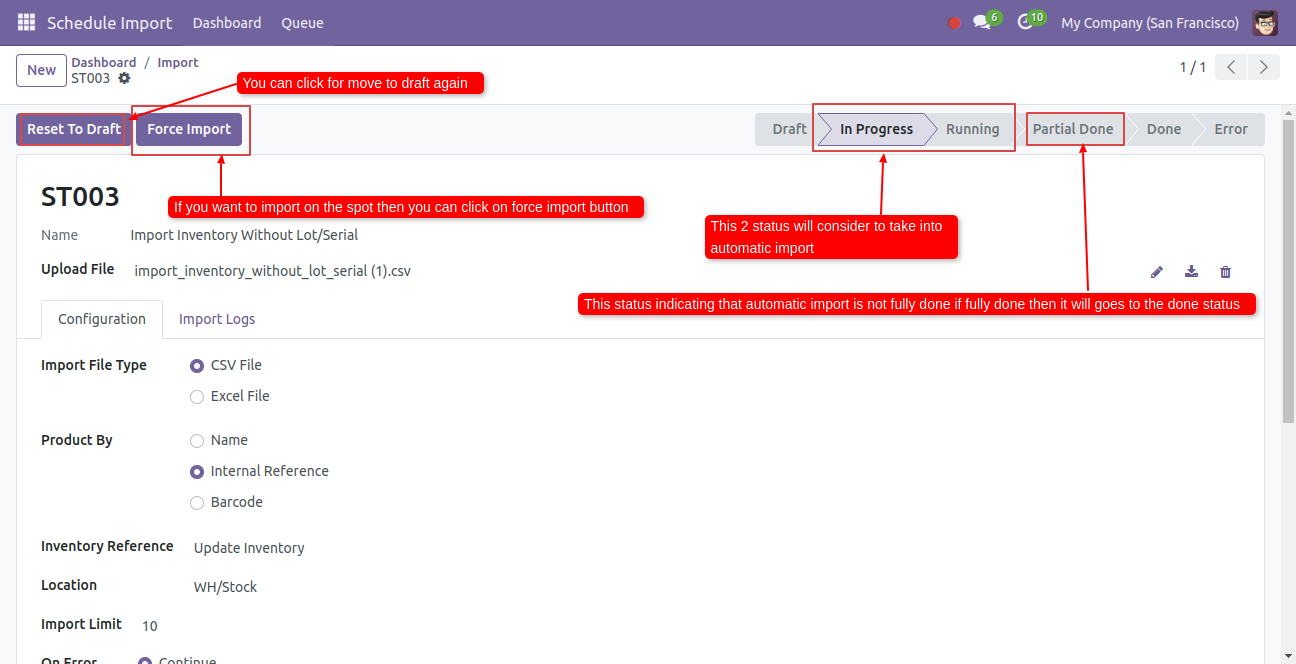Download the uploaded CSV file
The width and height of the screenshot is (1296, 664).
(1191, 271)
